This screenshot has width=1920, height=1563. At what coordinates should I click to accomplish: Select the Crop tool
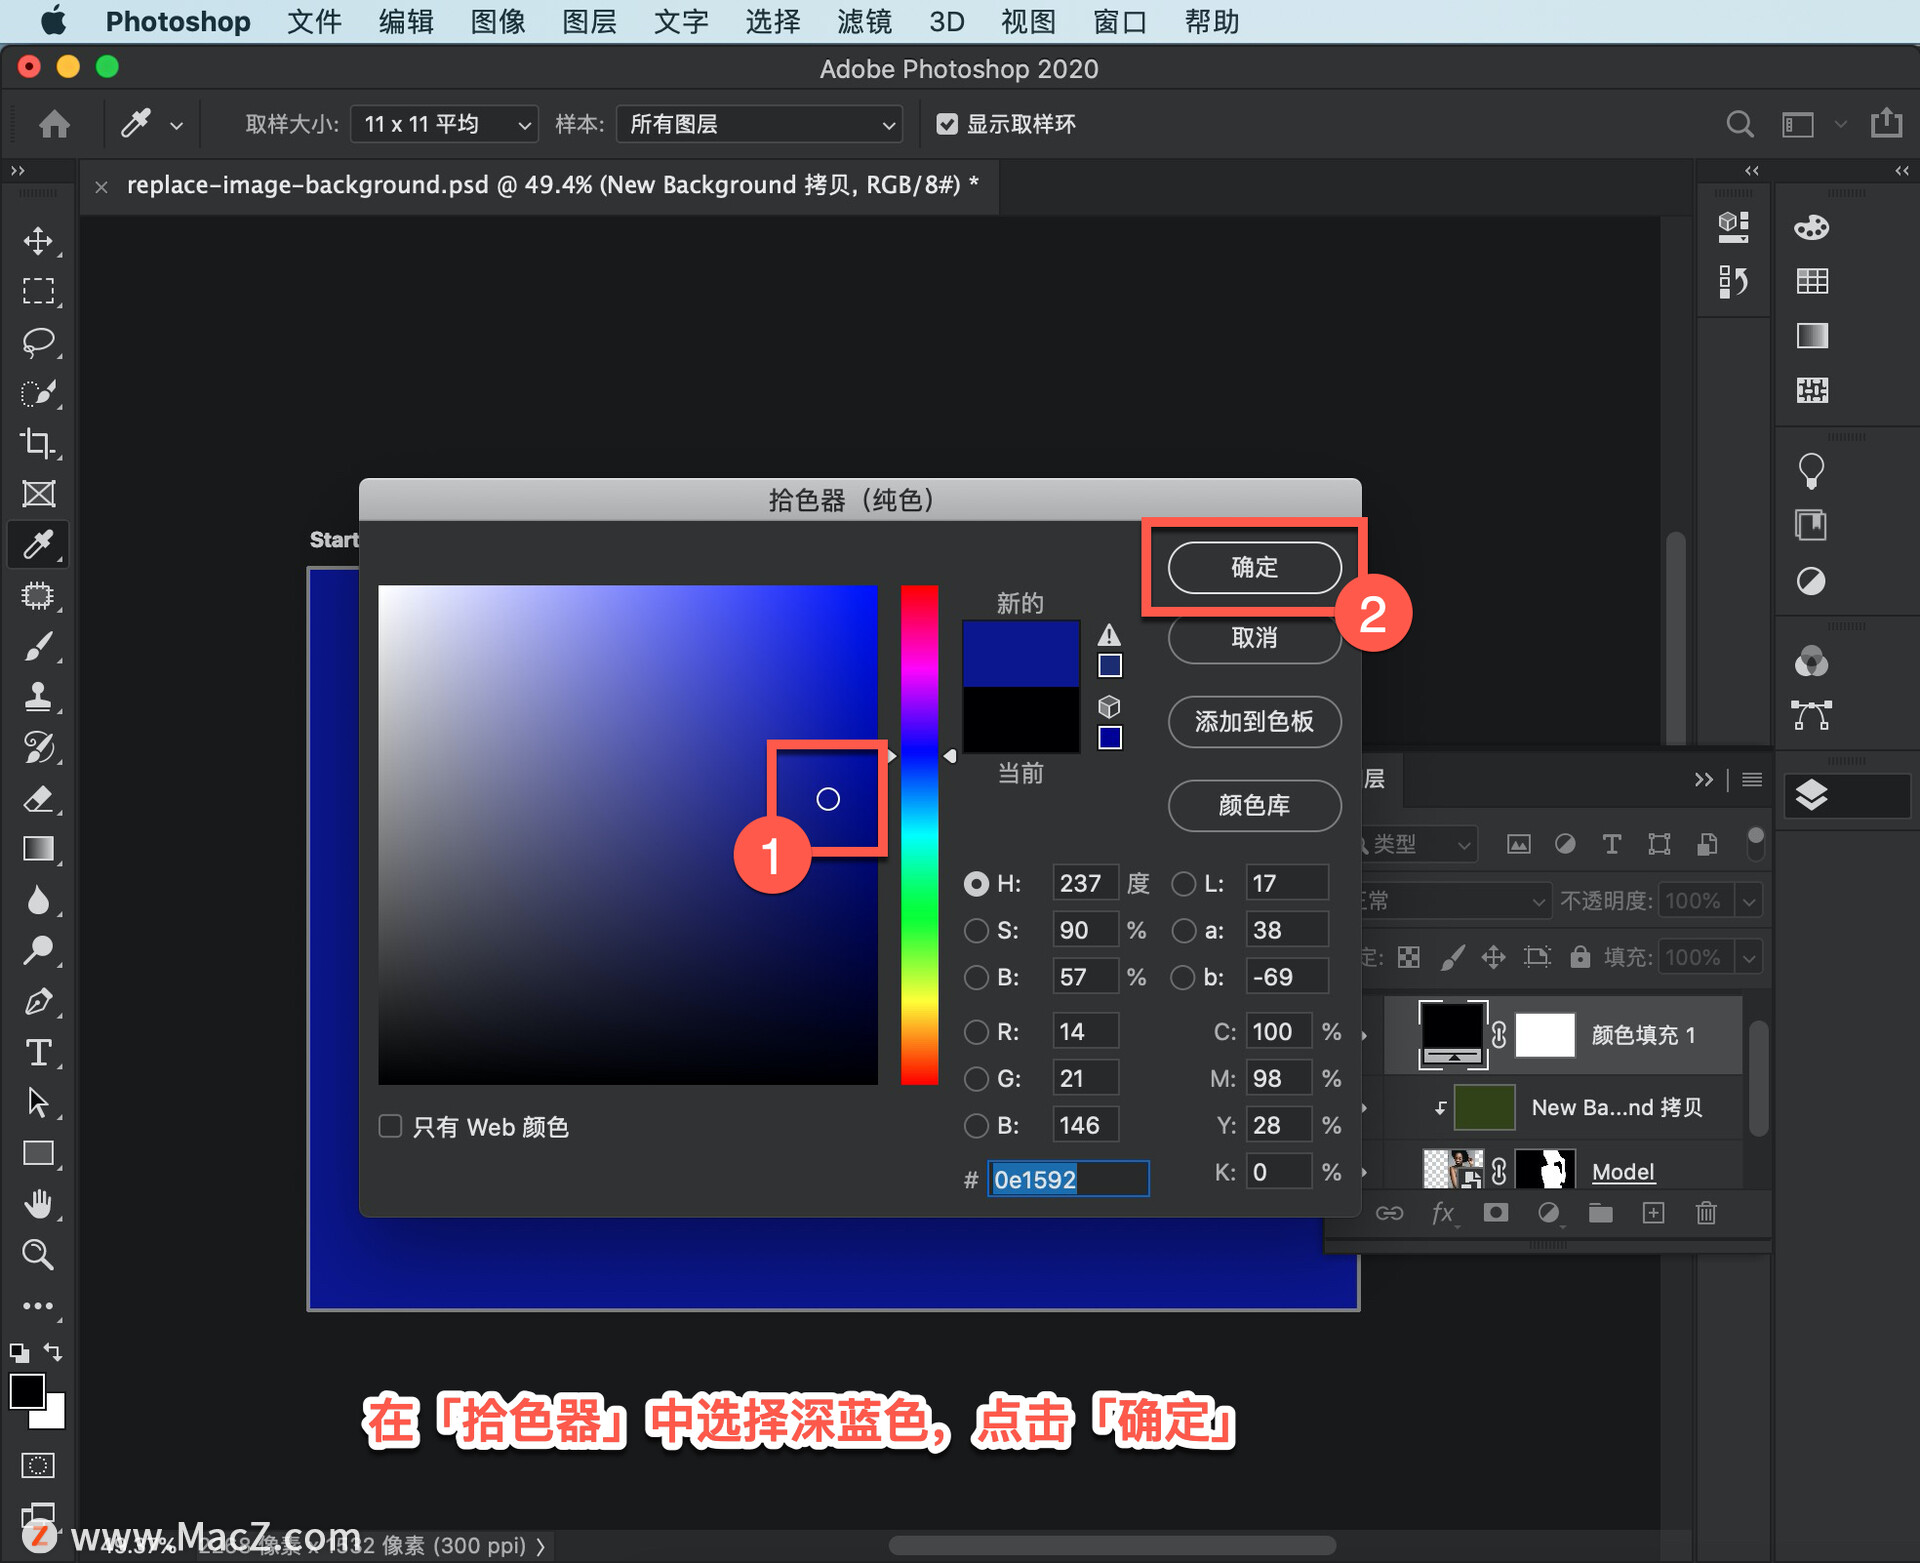point(38,443)
